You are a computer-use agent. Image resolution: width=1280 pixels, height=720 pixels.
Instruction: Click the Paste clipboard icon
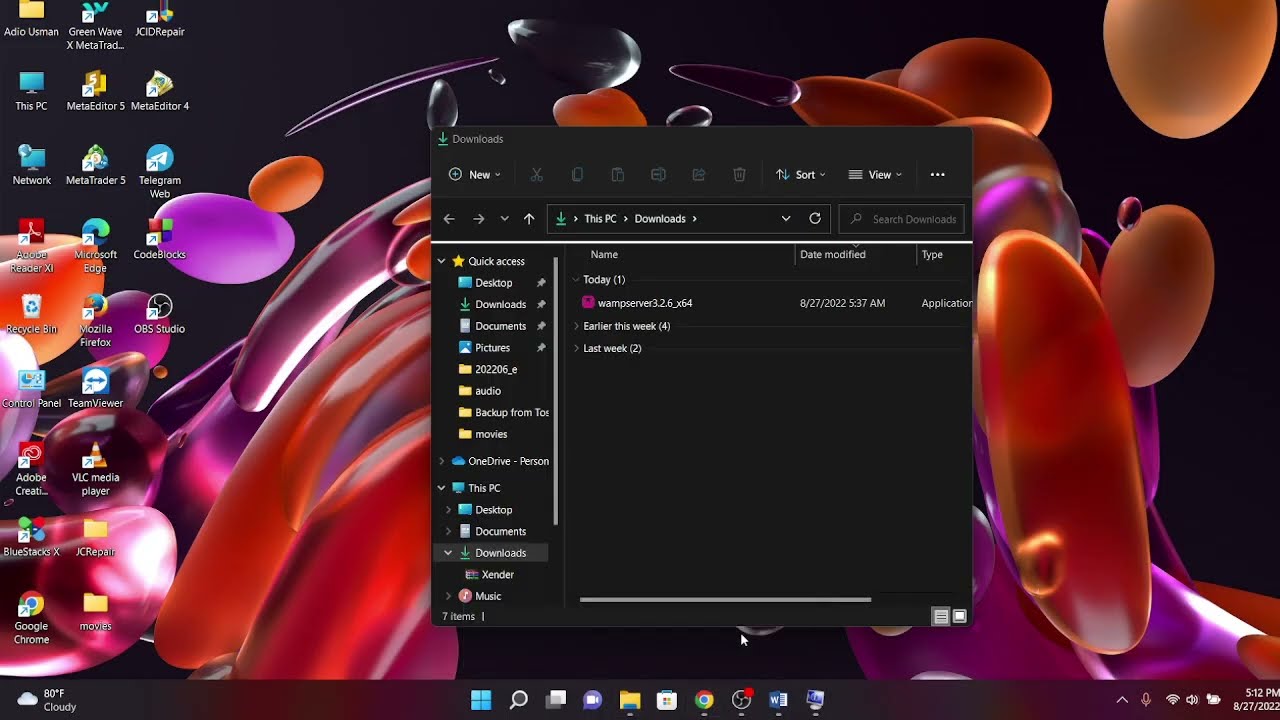tap(617, 174)
